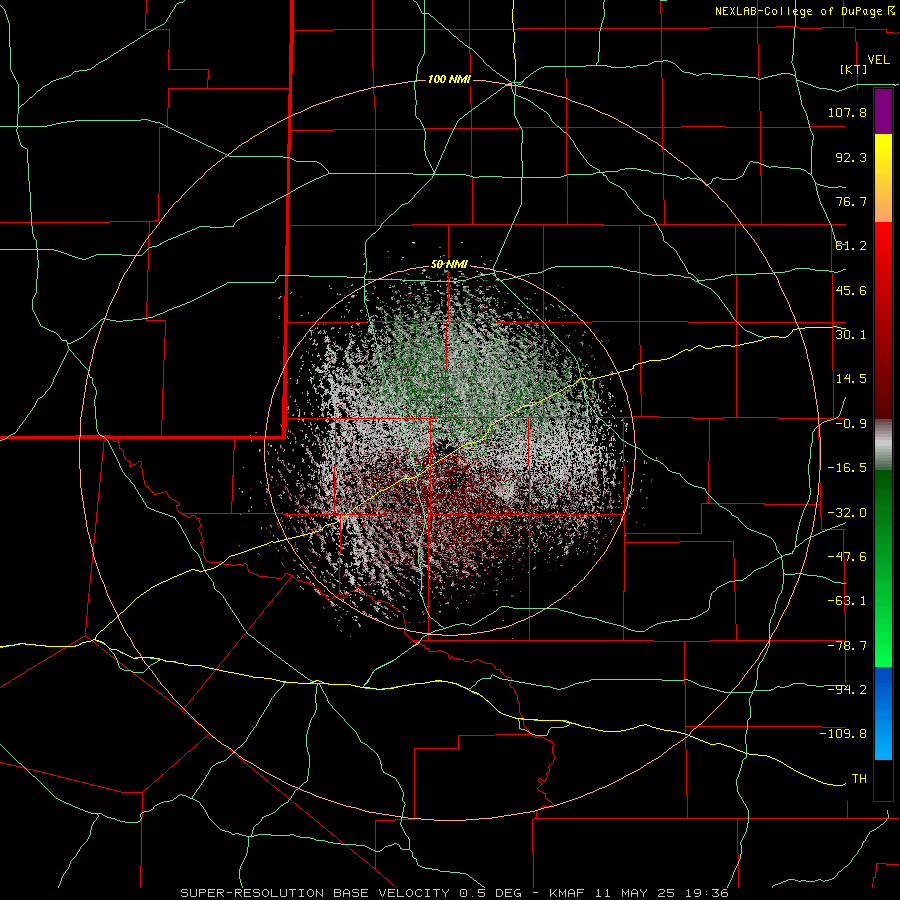Click the [KT] units label

coord(854,69)
